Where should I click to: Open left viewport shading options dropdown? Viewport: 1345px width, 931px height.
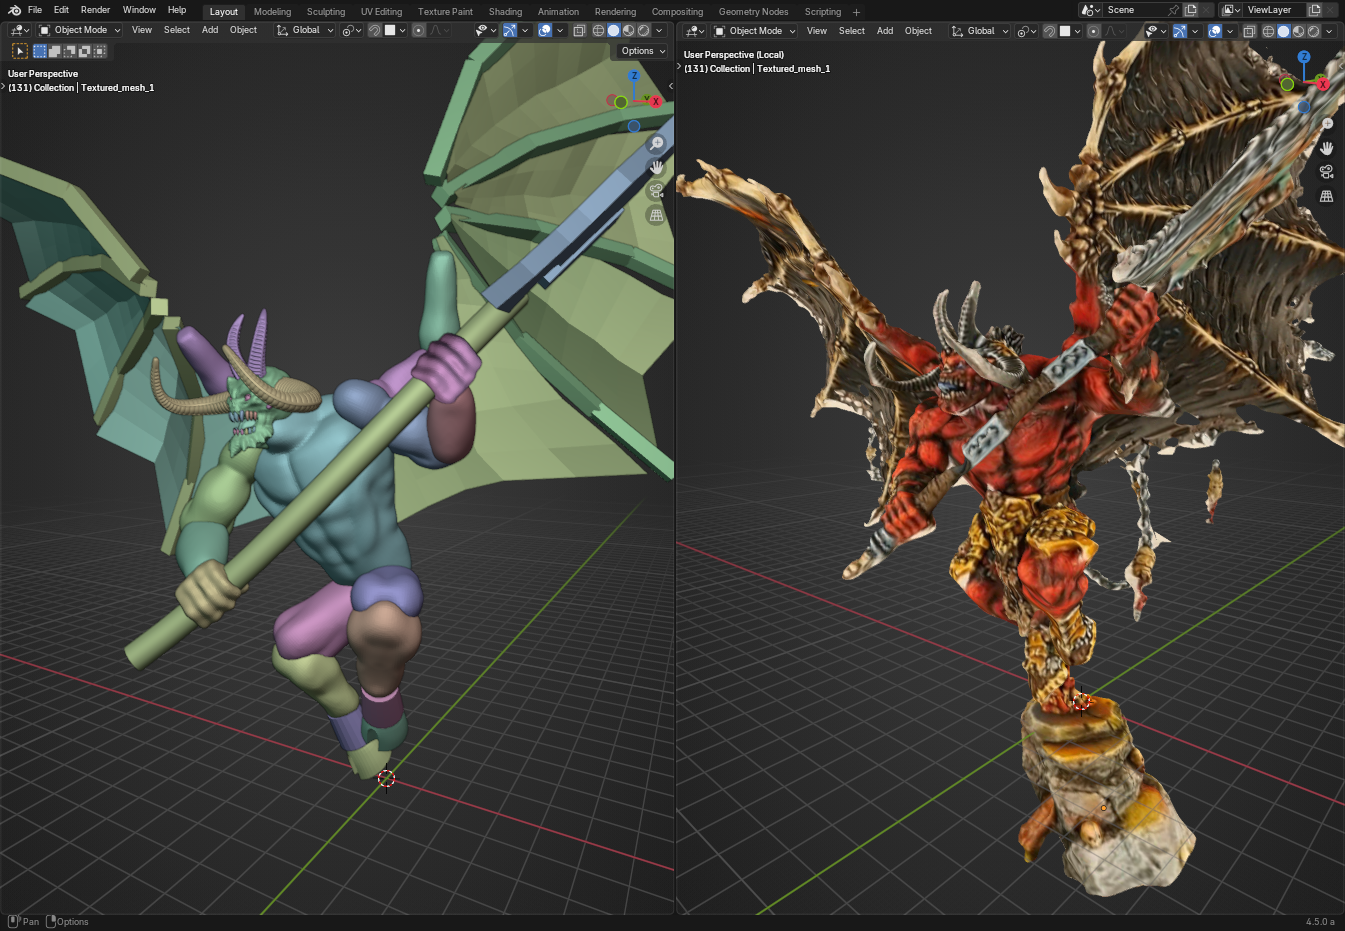coord(659,30)
